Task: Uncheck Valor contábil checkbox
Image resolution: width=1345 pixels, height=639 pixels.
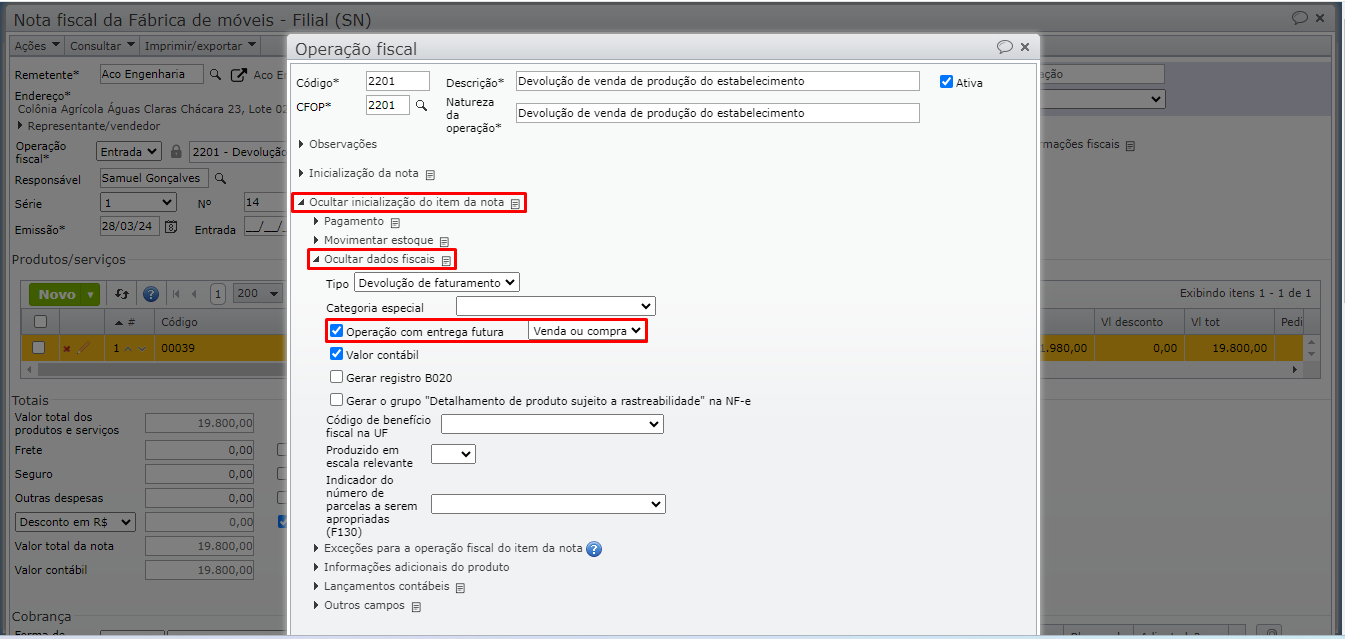Action: 337,354
